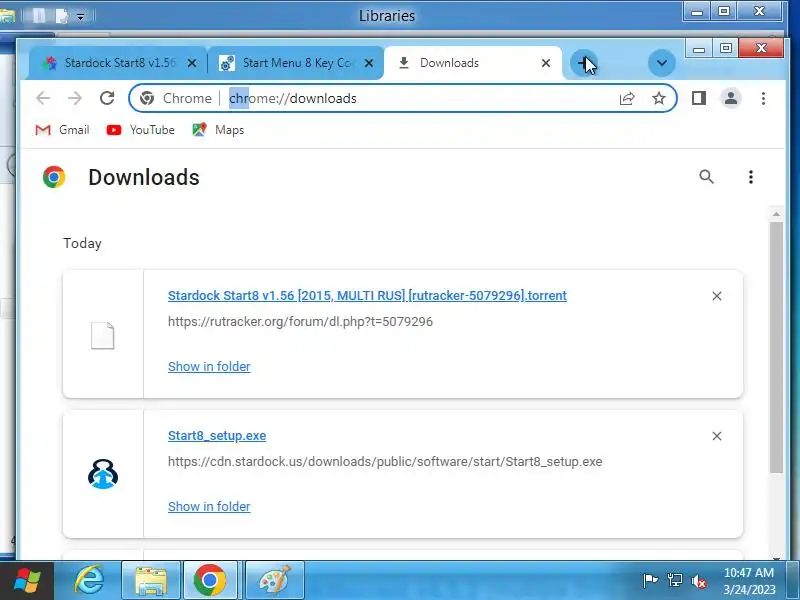The height and width of the screenshot is (600, 800).
Task: Click the network status tray icon
Action: (x=674, y=581)
